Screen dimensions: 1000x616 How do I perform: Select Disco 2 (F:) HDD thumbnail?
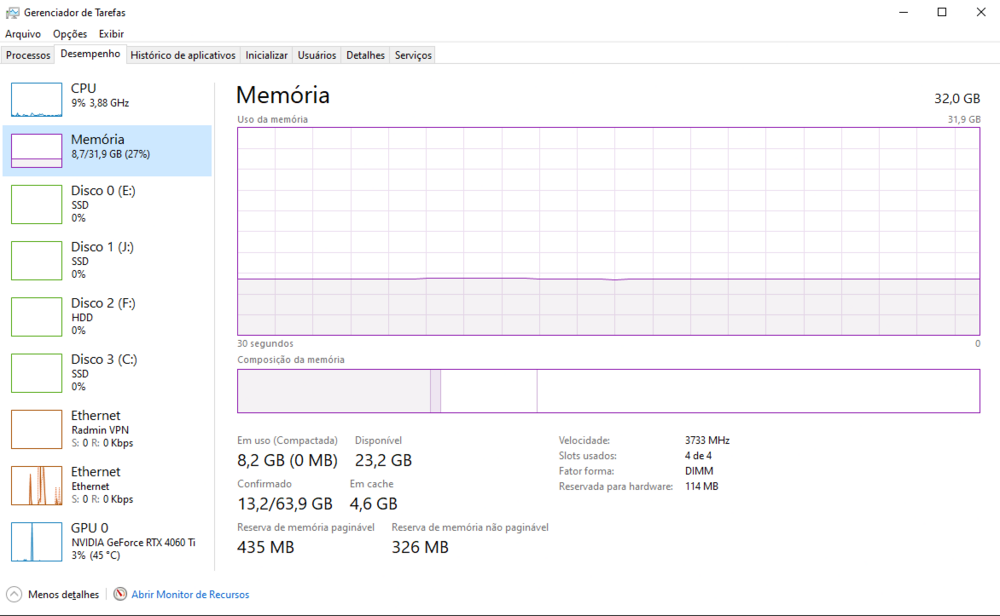coord(36,316)
